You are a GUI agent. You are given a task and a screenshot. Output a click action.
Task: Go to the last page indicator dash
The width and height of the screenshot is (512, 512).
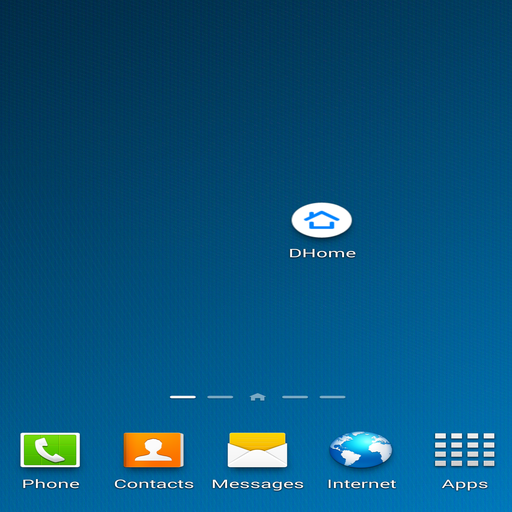pyautogui.click(x=332, y=397)
